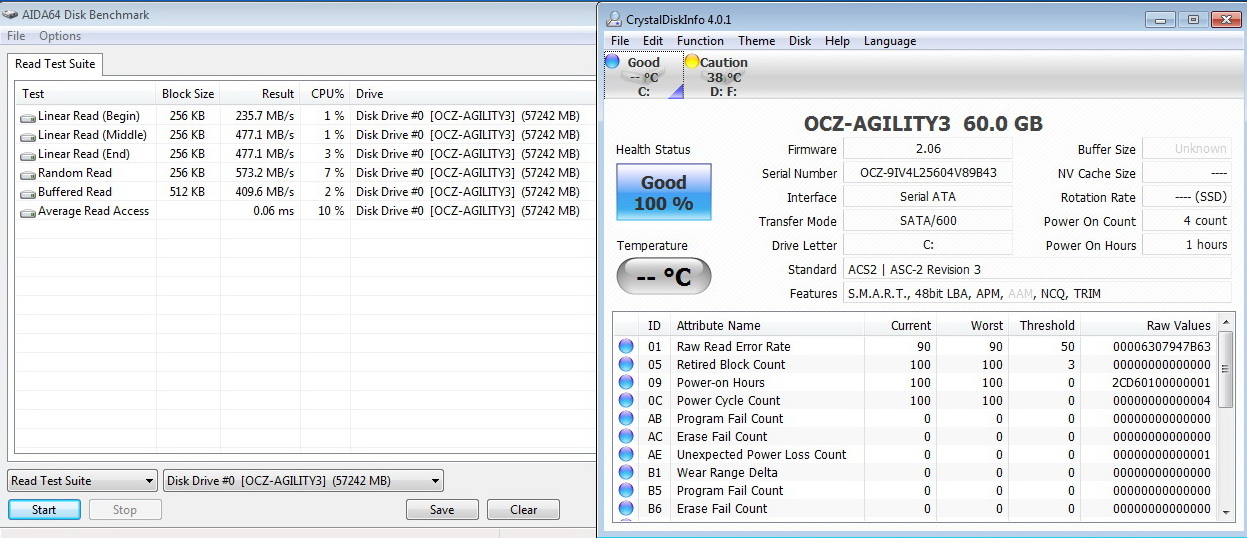1247x538 pixels.
Task: Click the blue orb for Wear Range Delta
Action: click(x=626, y=473)
